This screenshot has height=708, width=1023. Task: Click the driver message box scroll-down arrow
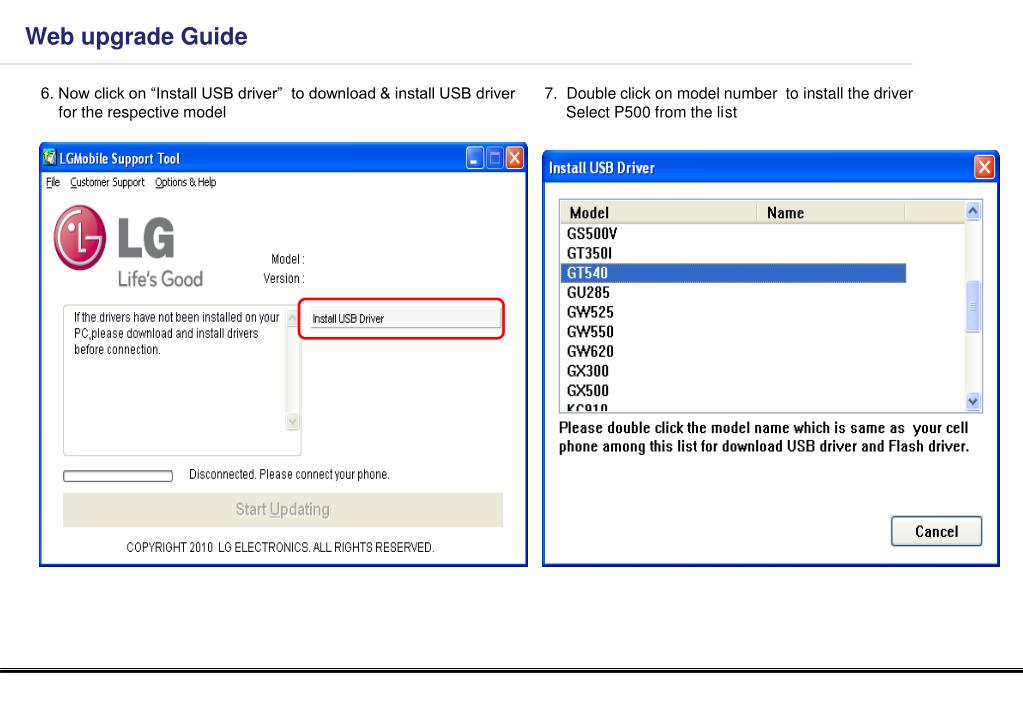click(x=293, y=422)
